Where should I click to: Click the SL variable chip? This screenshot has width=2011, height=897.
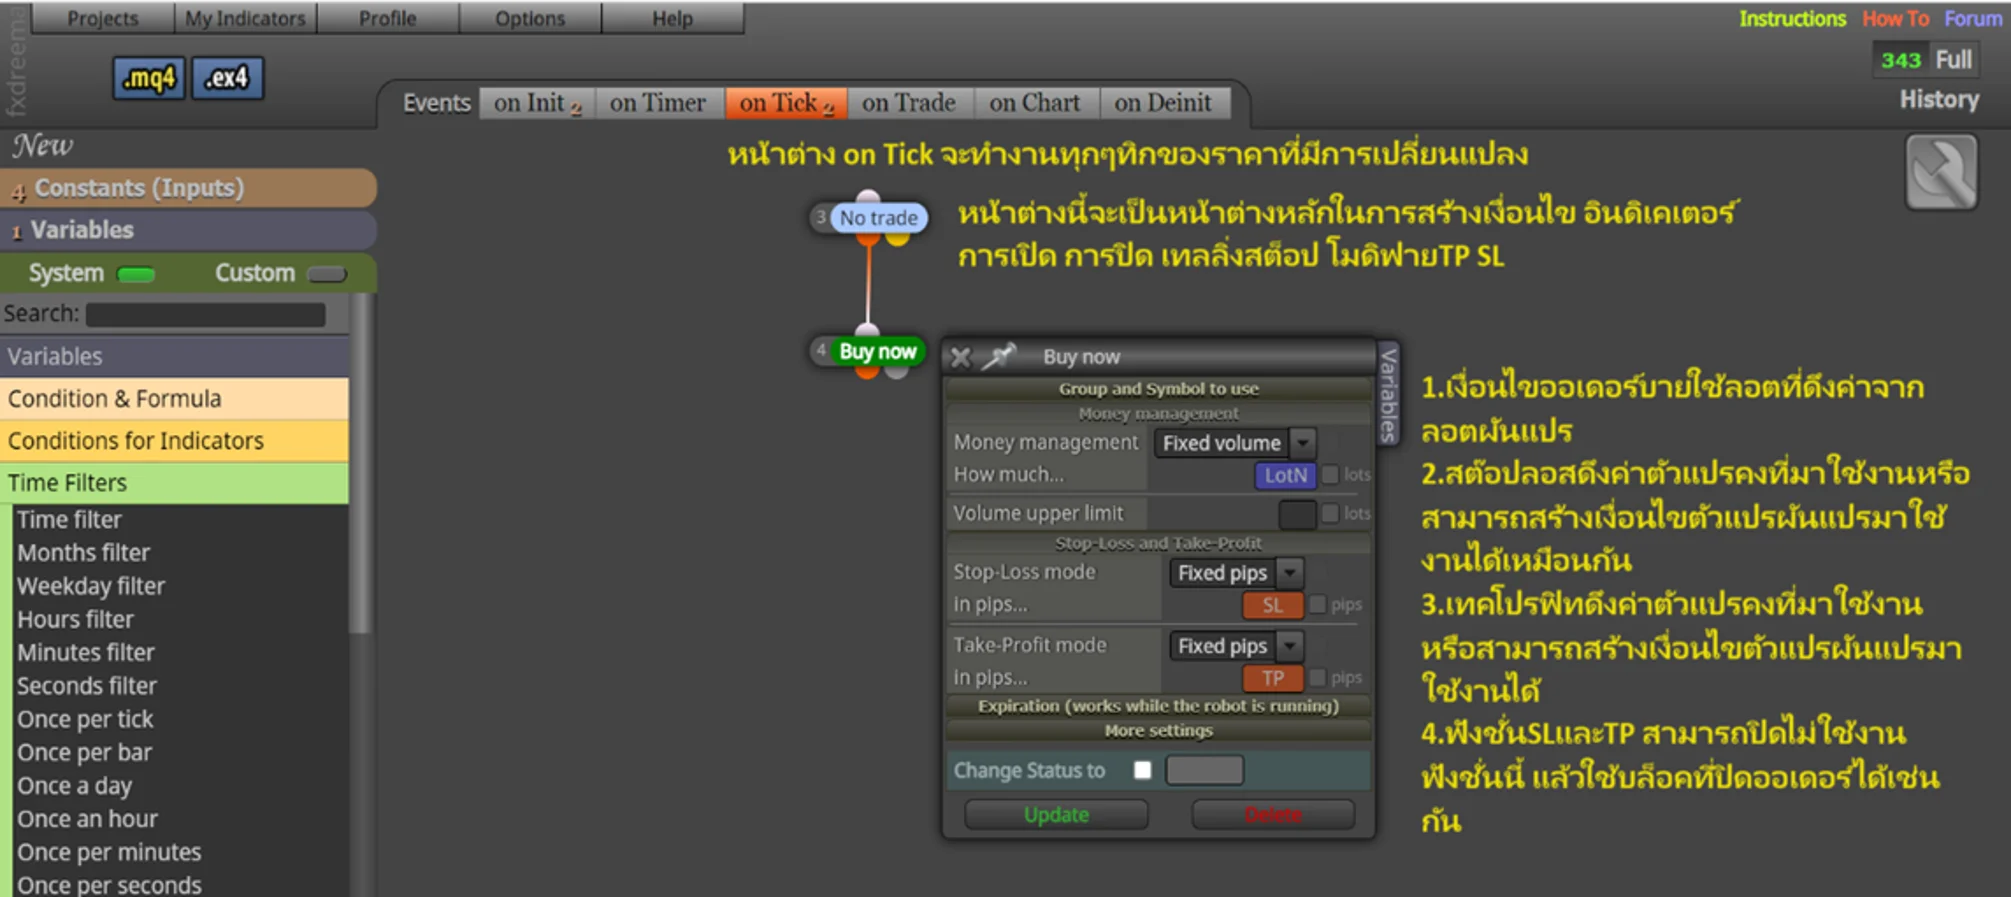point(1272,605)
